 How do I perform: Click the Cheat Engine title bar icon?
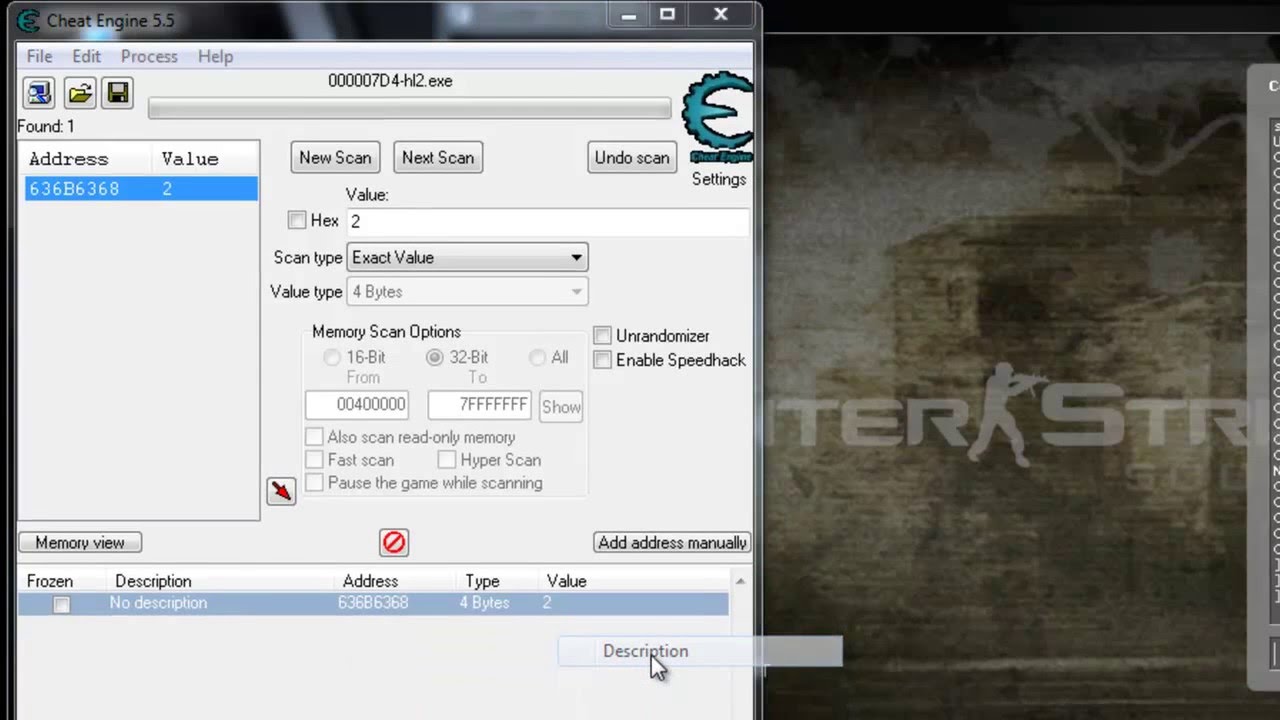[28, 20]
